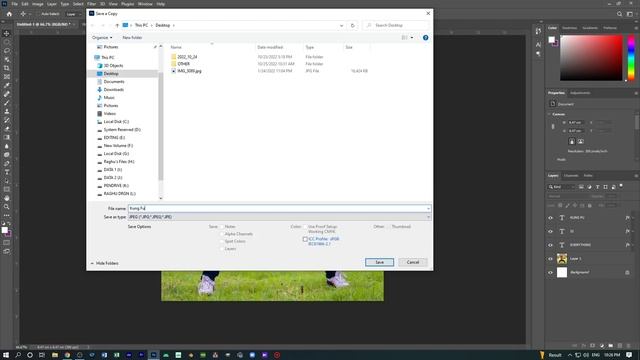The image size is (640, 360).
Task: Open the view options dropdown arrow
Action: tap(411, 38)
